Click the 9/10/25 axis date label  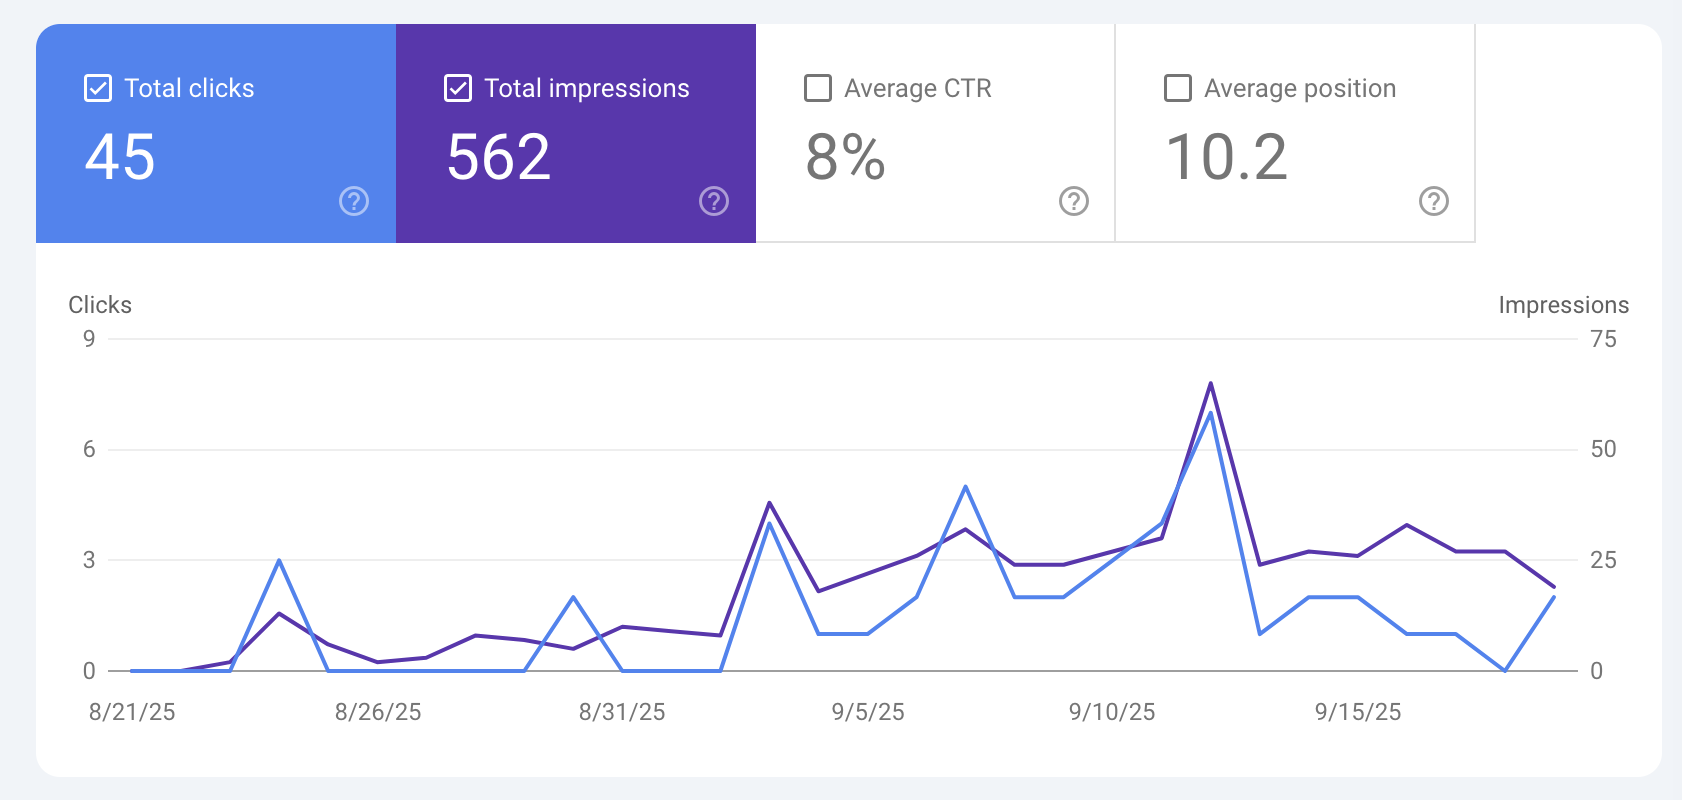[1112, 712]
